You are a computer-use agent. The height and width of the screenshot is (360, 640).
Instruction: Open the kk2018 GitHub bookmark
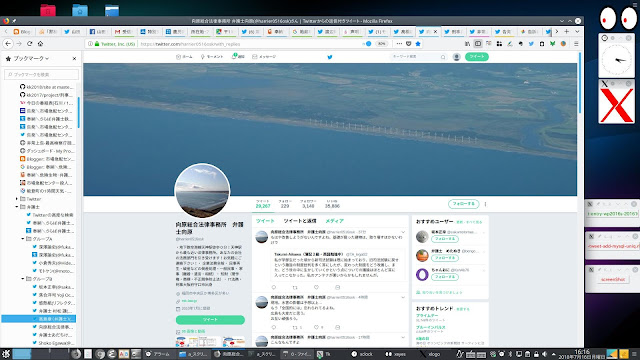click(x=47, y=87)
